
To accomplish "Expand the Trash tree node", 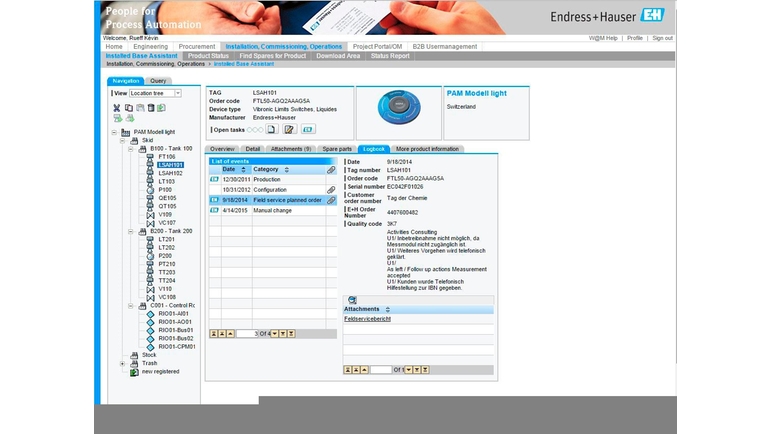I will click(122, 364).
